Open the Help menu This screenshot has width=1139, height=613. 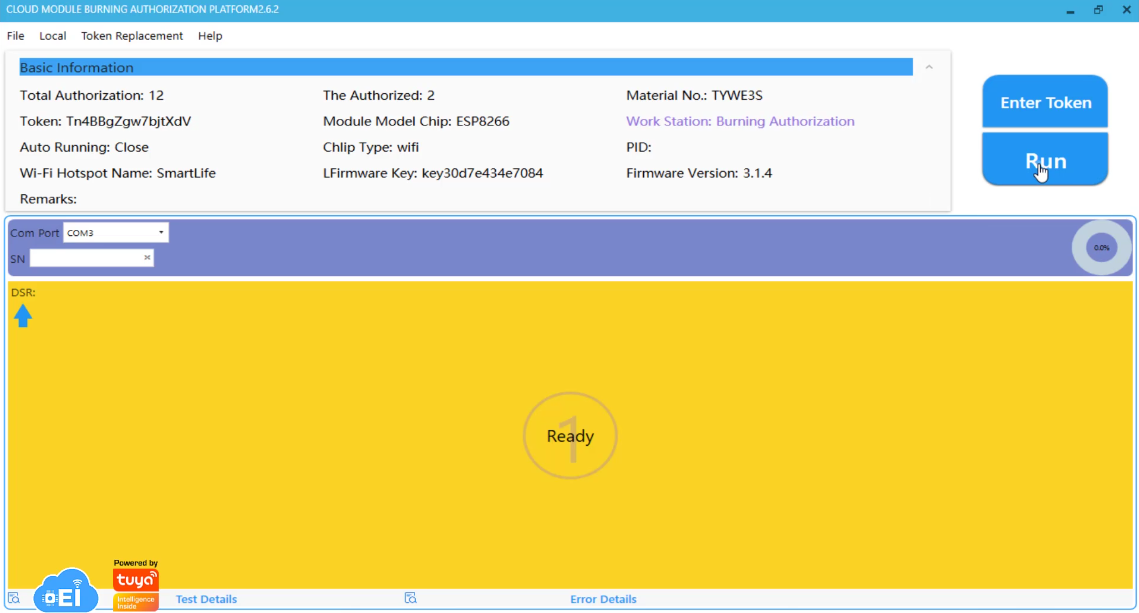click(210, 36)
